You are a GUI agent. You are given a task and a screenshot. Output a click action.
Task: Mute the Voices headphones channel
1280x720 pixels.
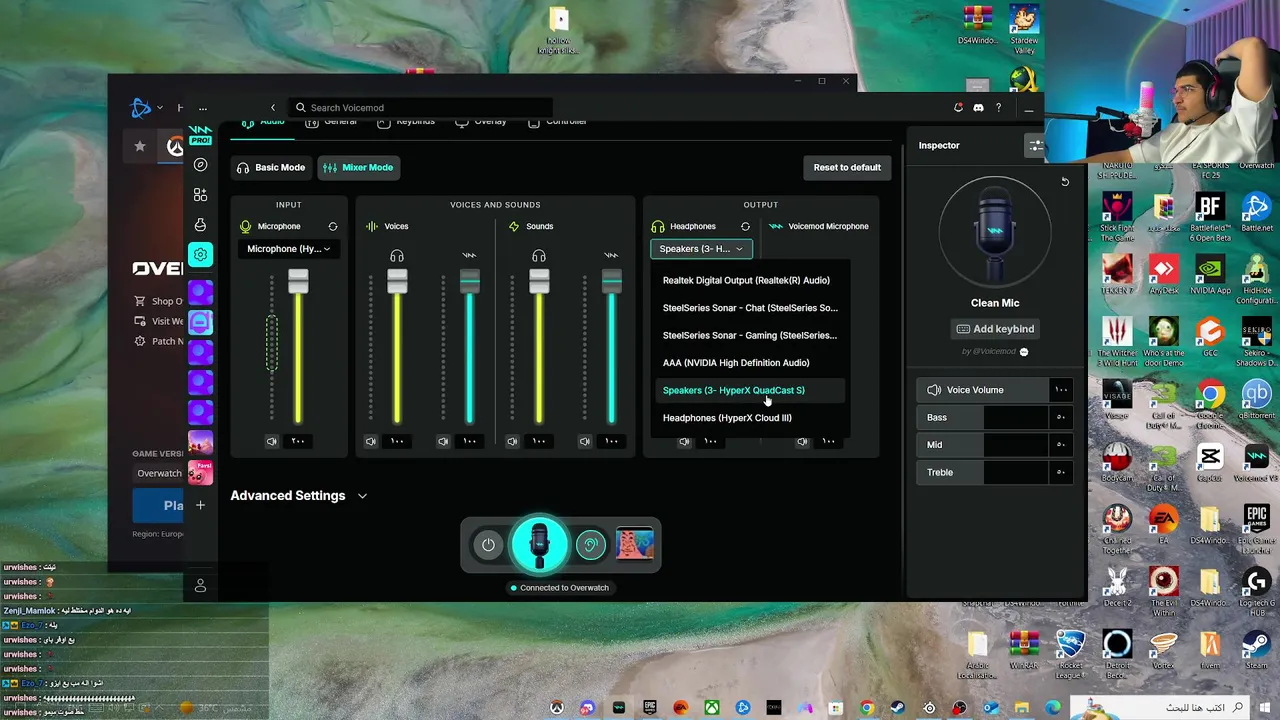pyautogui.click(x=371, y=441)
